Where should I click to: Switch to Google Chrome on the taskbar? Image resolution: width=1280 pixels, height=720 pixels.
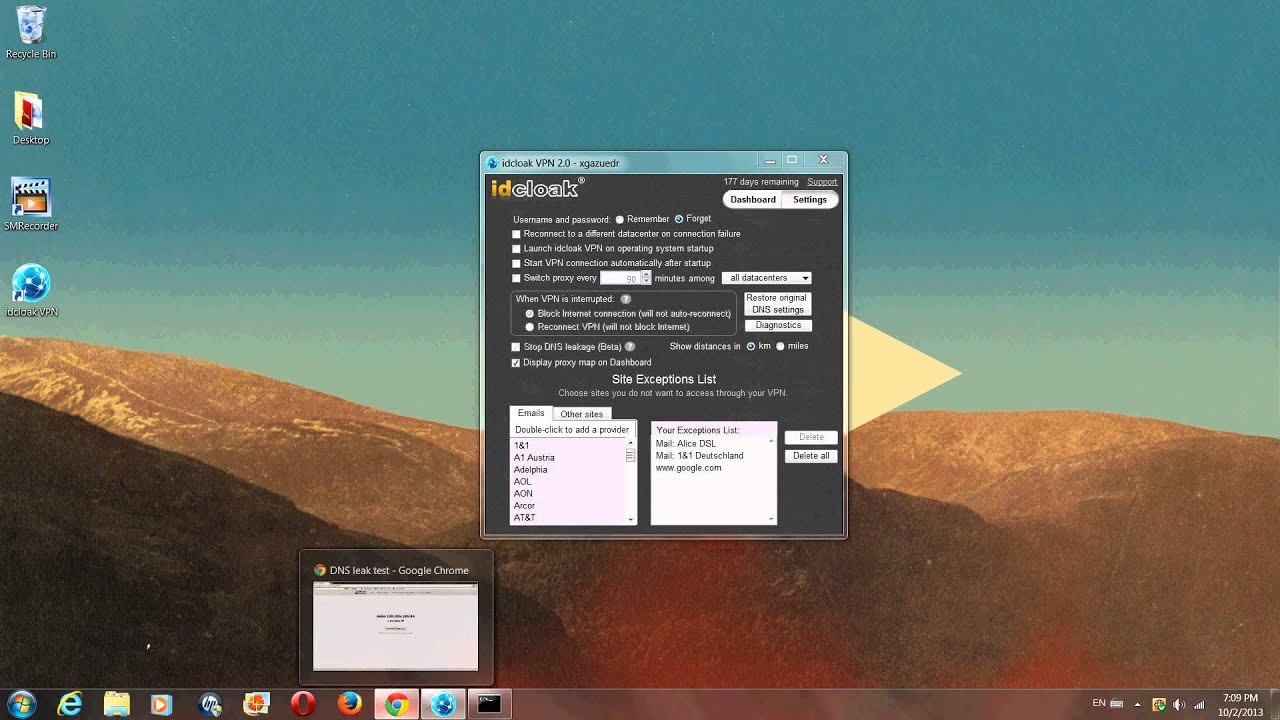(397, 704)
